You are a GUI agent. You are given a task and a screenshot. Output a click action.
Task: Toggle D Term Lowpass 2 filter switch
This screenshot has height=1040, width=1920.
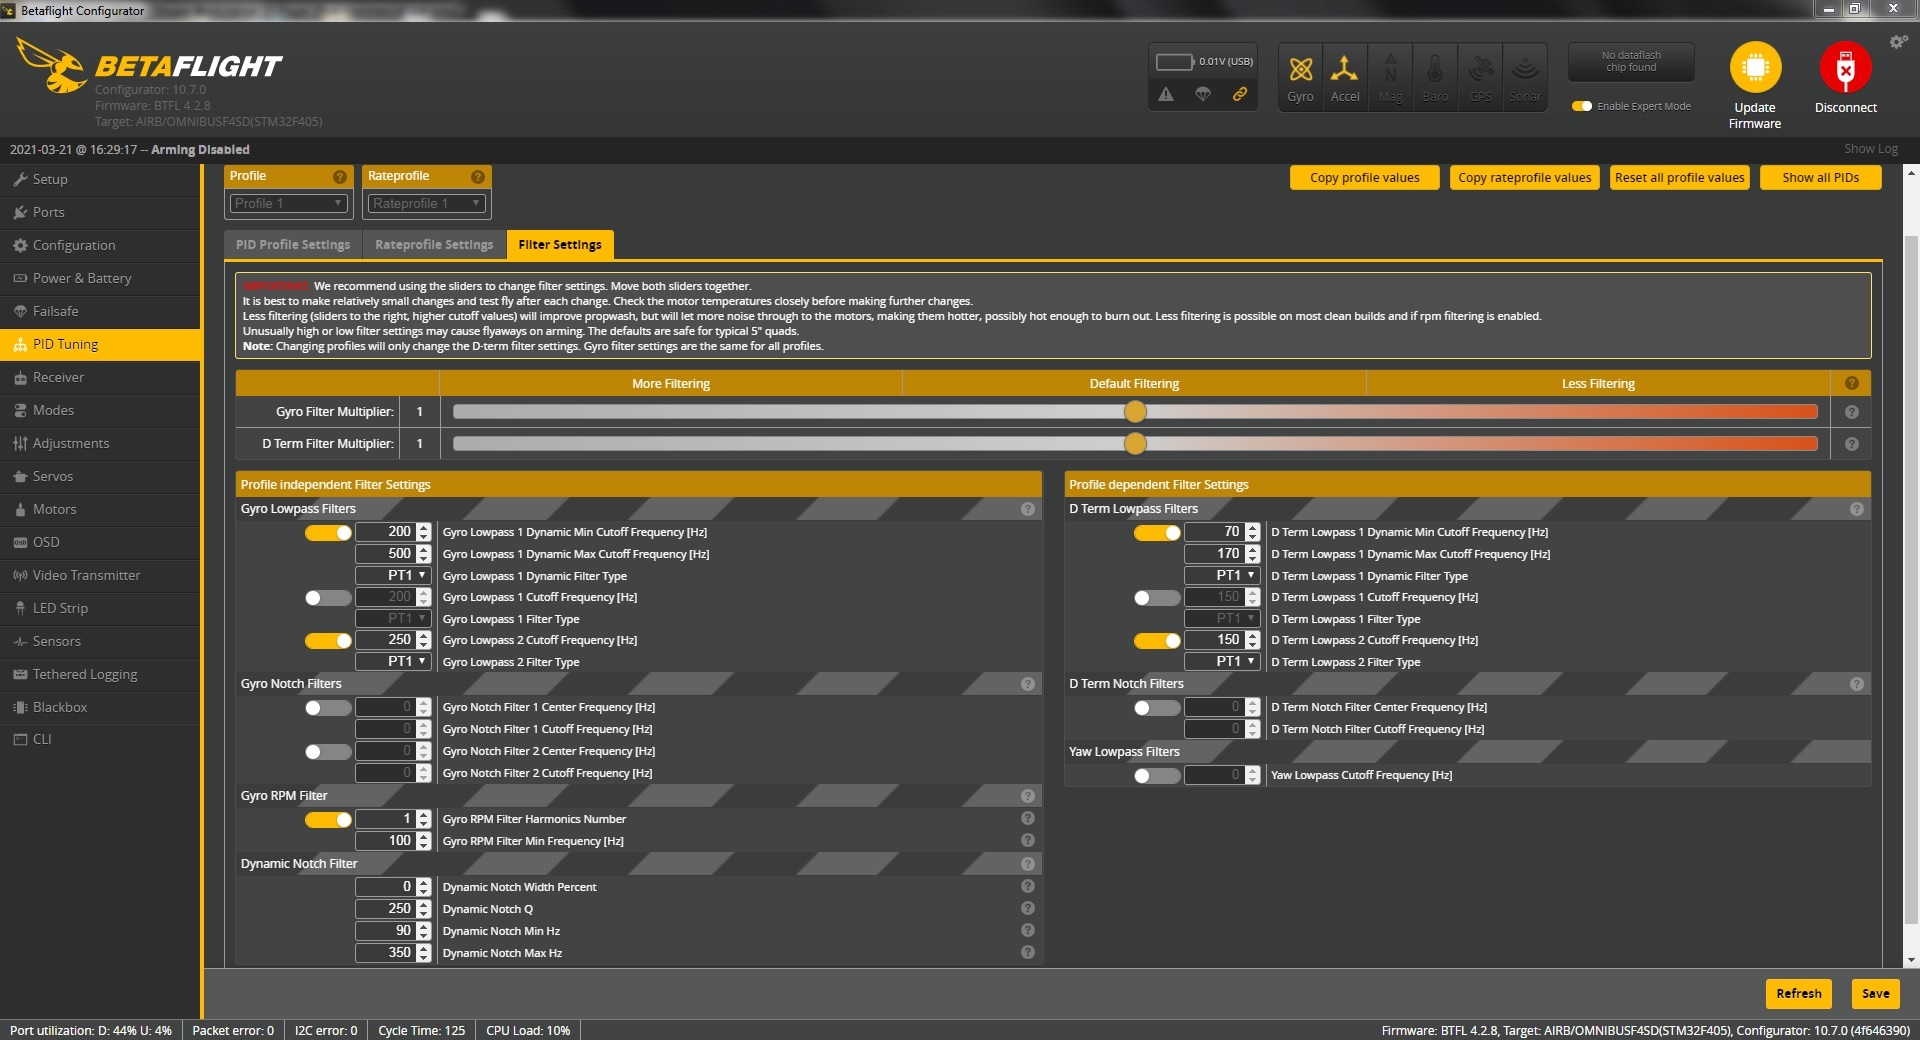click(1157, 641)
